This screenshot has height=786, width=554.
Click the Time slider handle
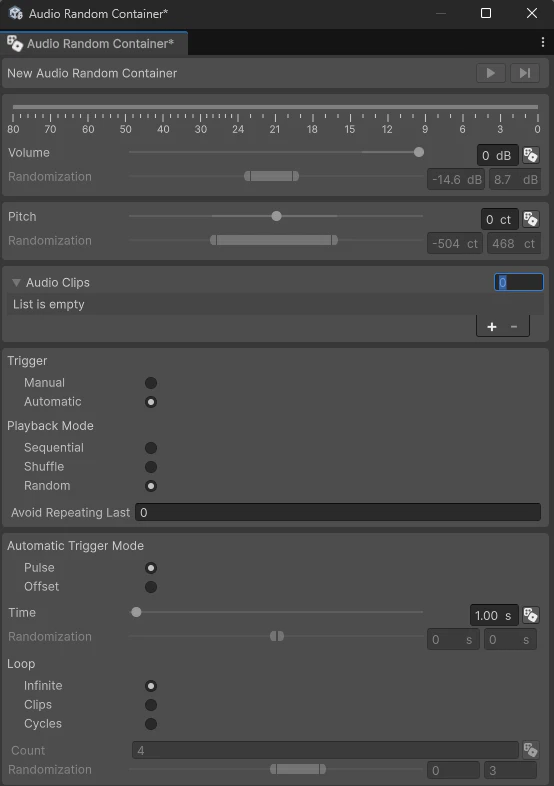pyautogui.click(x=136, y=612)
